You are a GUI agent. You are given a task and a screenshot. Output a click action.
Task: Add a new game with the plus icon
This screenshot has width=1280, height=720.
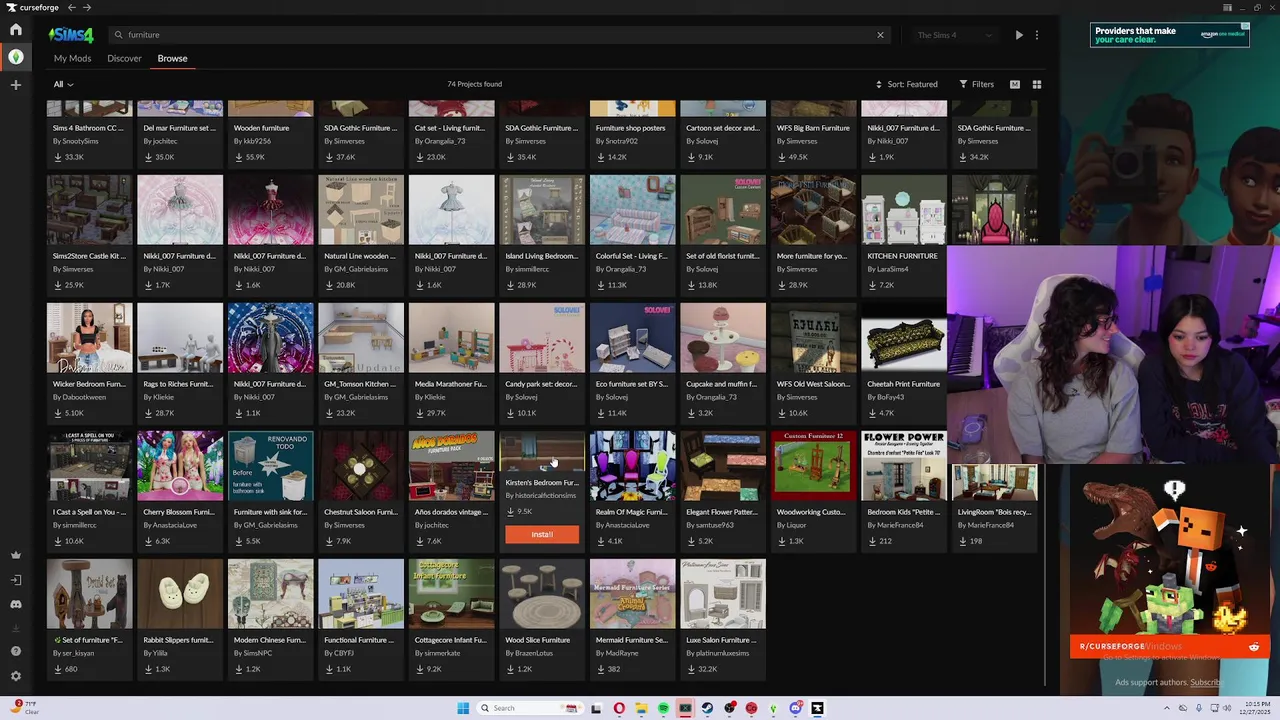tap(16, 85)
